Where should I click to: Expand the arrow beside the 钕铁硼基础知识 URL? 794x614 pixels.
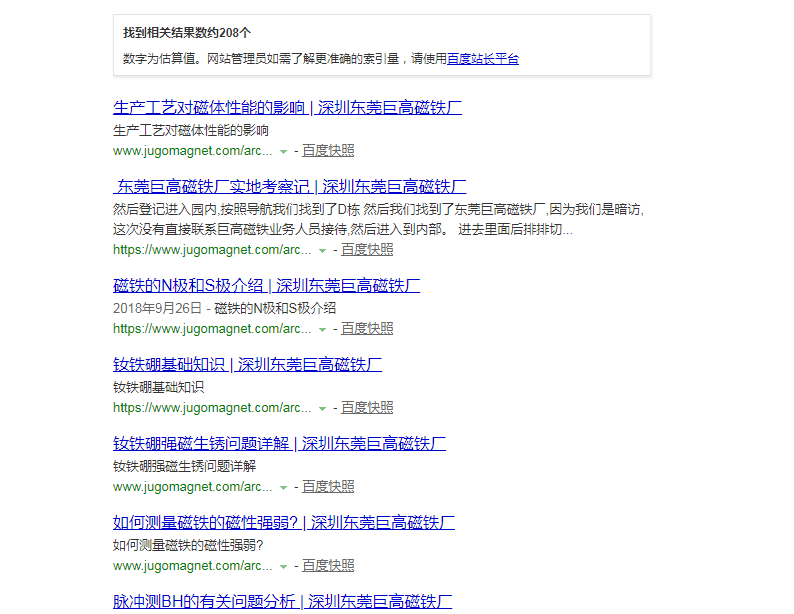(x=322, y=409)
